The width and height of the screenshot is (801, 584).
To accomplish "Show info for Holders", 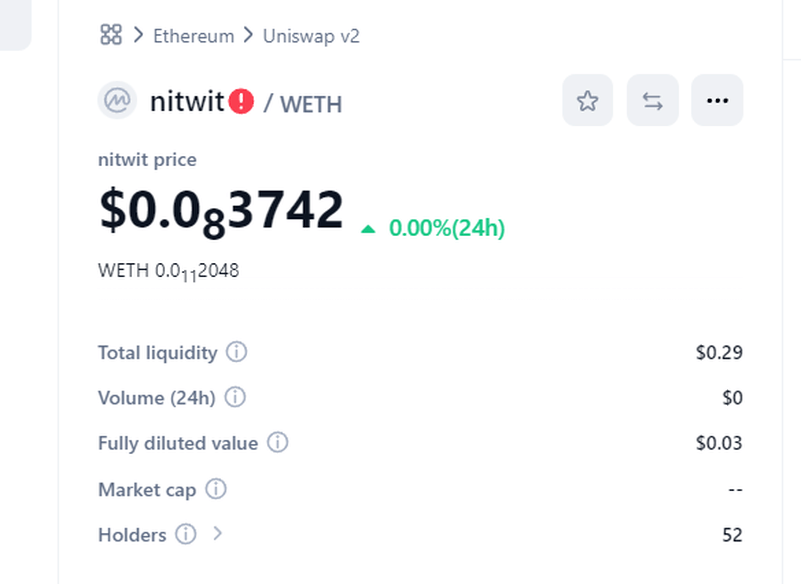I will [186, 534].
